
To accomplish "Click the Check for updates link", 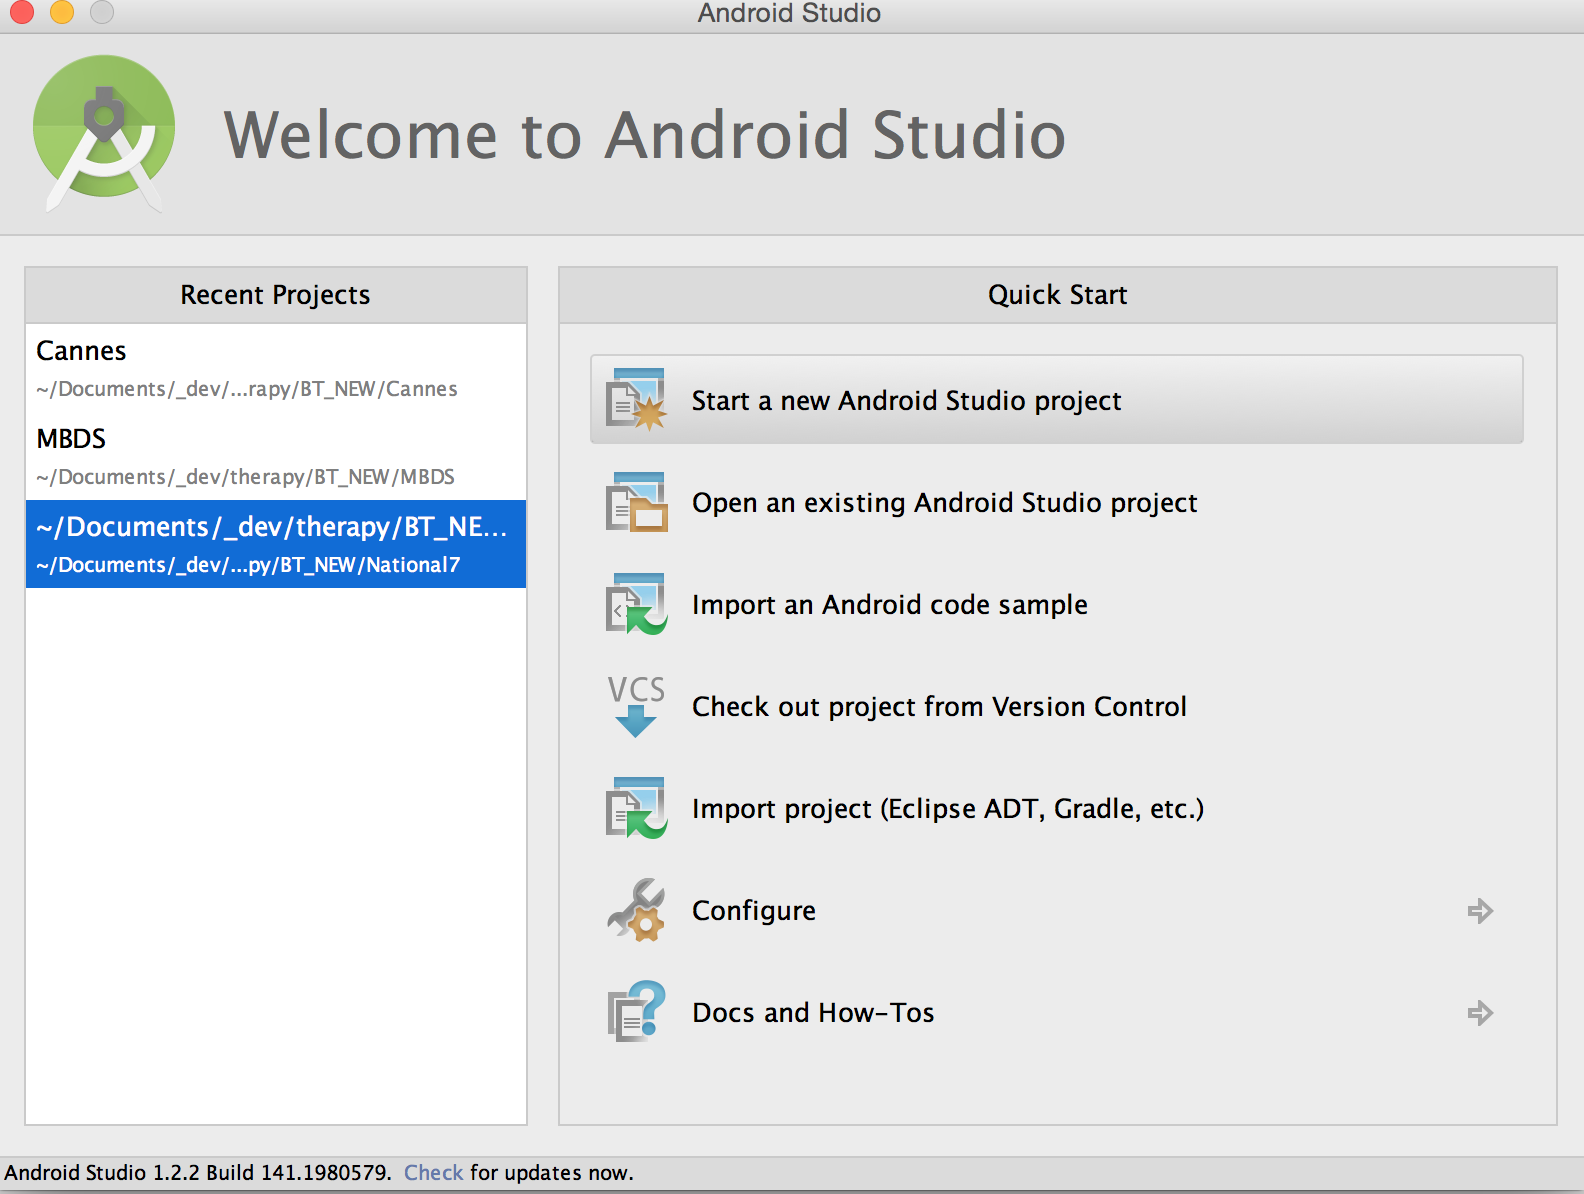I will point(433,1172).
